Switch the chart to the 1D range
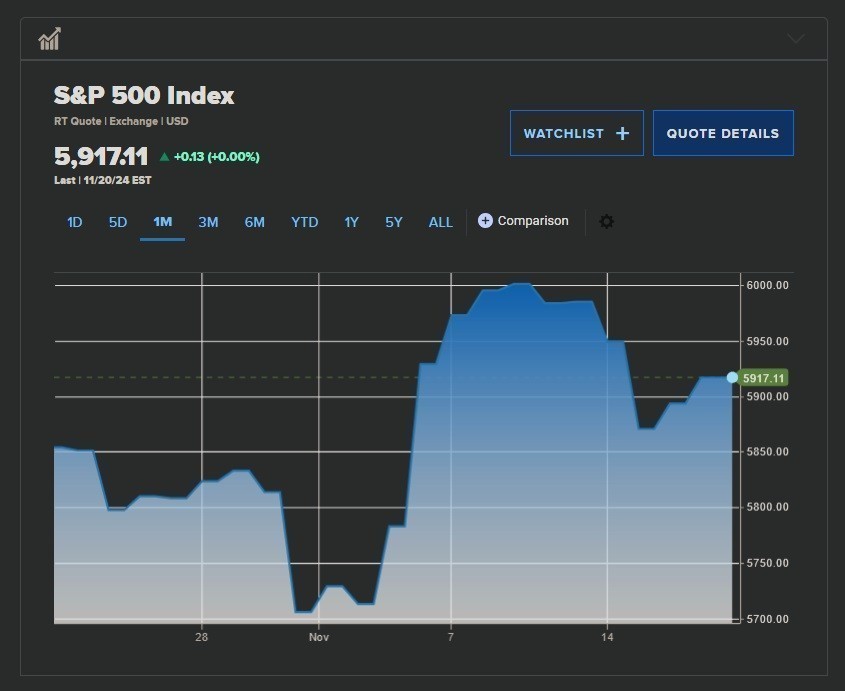 click(x=74, y=222)
